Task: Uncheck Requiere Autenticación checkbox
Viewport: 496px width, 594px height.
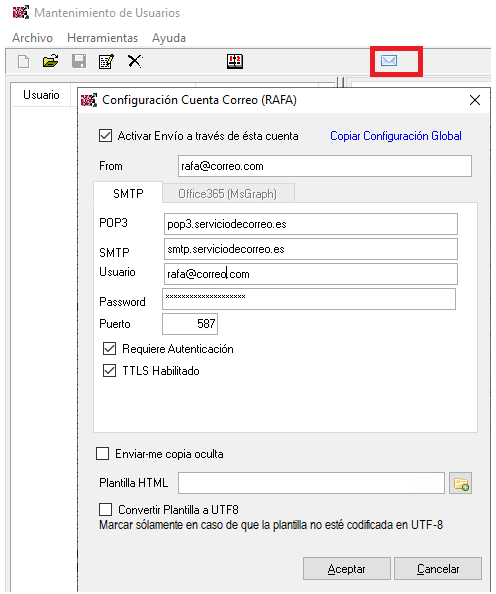Action: (x=110, y=349)
